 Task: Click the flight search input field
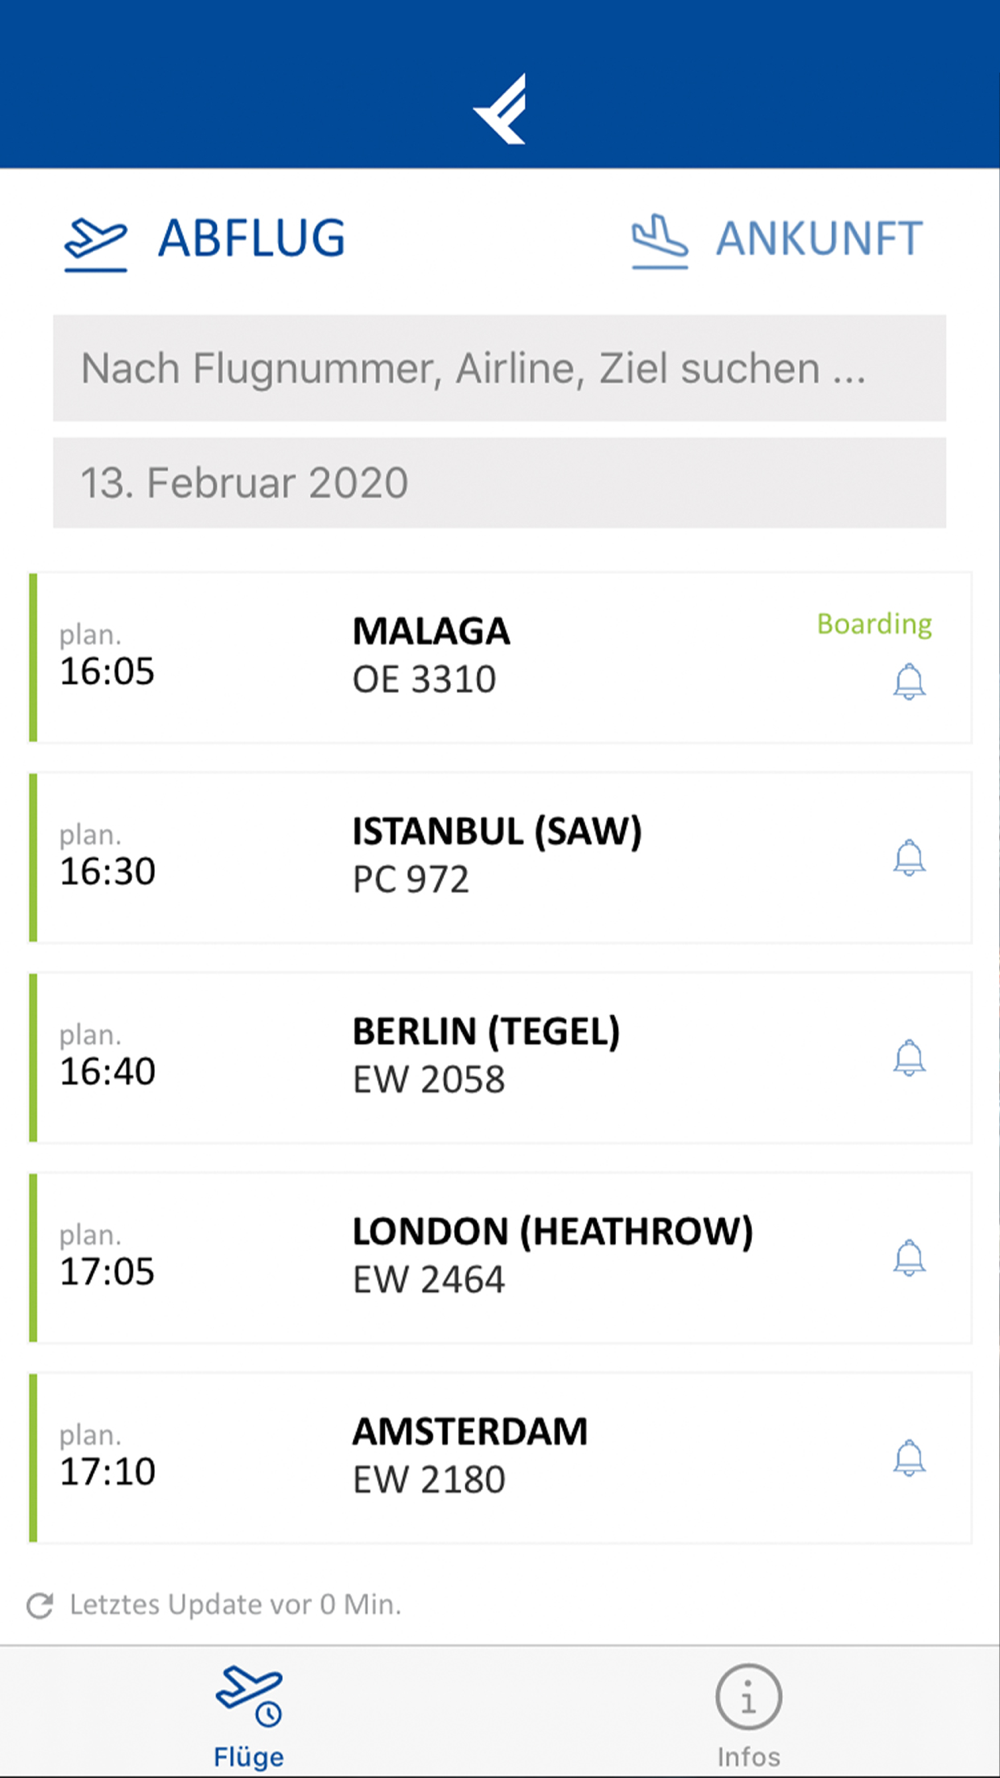[x=499, y=368]
